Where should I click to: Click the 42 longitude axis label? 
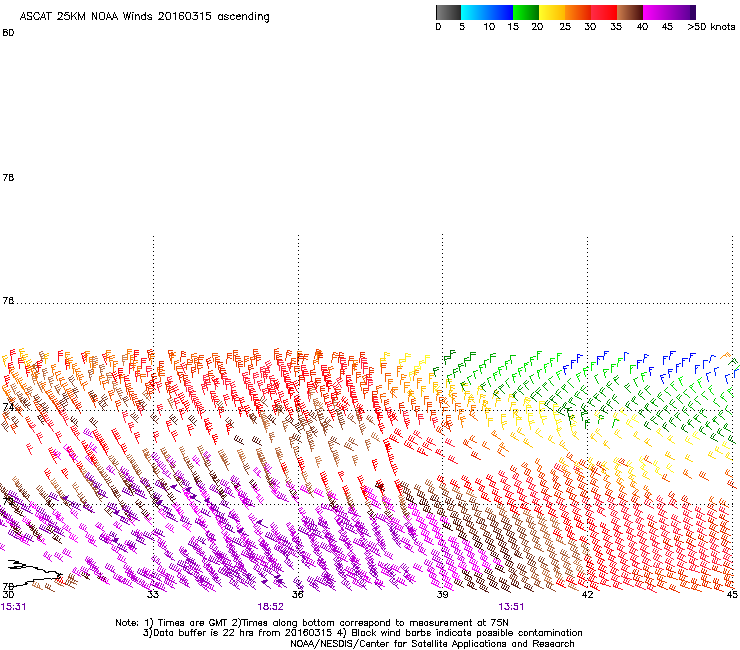pyautogui.click(x=587, y=594)
